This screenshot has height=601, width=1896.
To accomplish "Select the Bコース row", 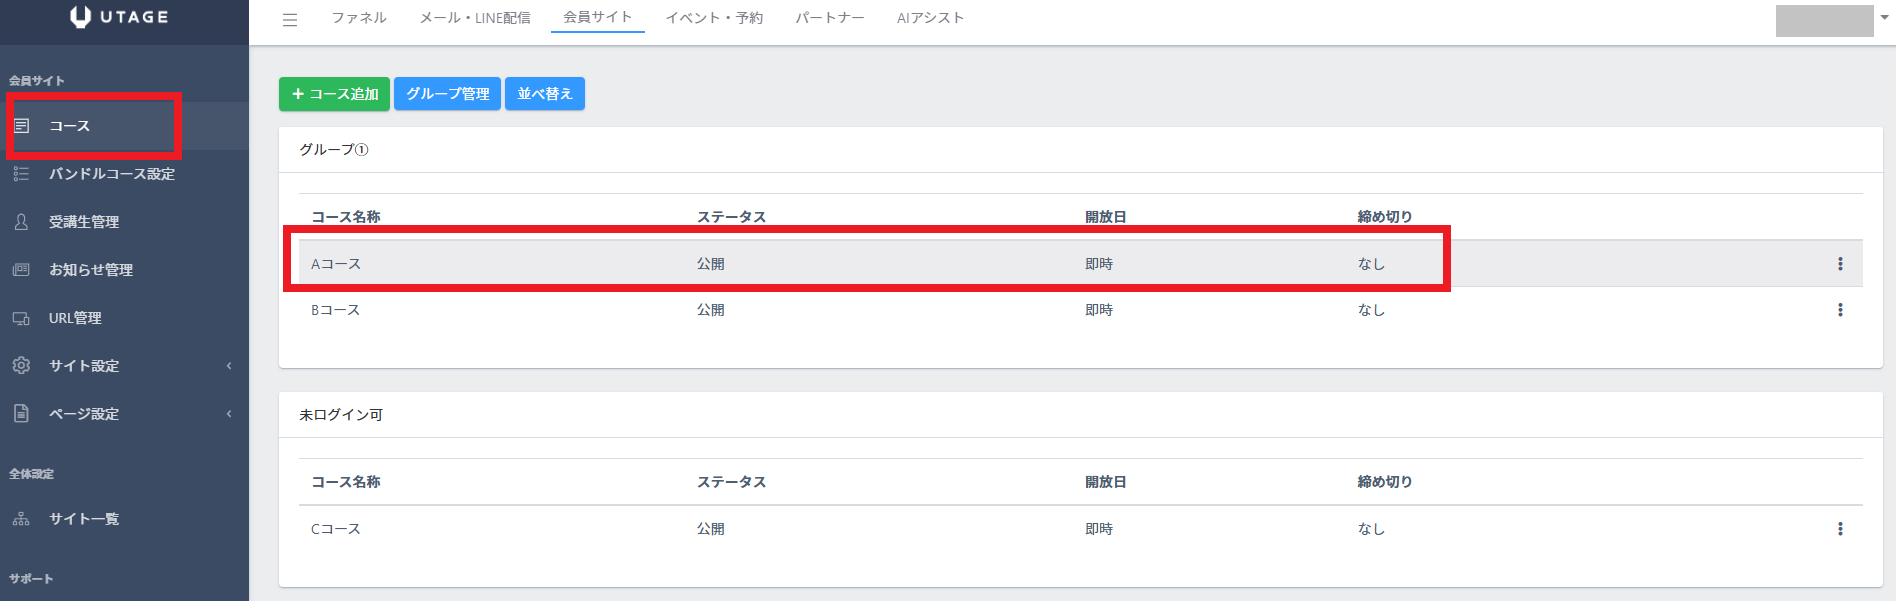I will tap(1080, 310).
